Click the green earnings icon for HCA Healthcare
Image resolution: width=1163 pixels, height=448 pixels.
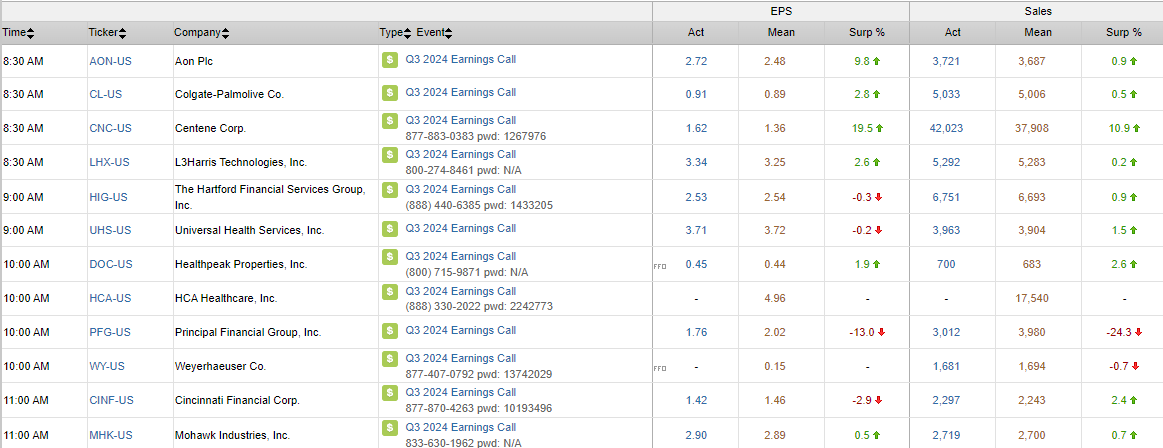point(389,291)
